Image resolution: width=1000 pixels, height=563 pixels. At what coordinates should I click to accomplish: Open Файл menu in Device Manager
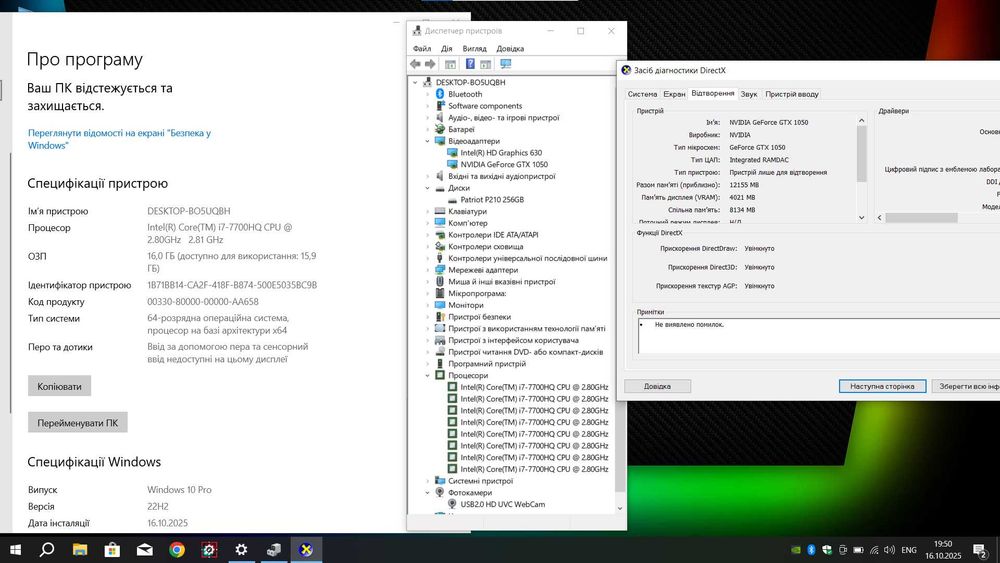422,48
